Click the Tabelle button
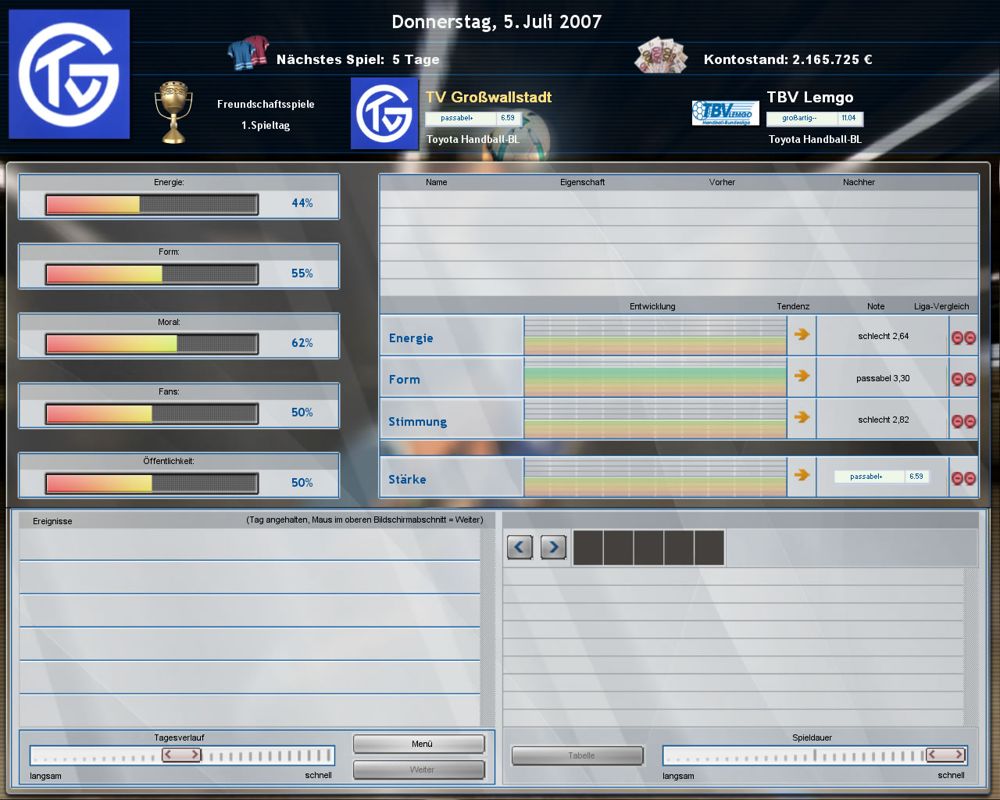 pos(577,756)
